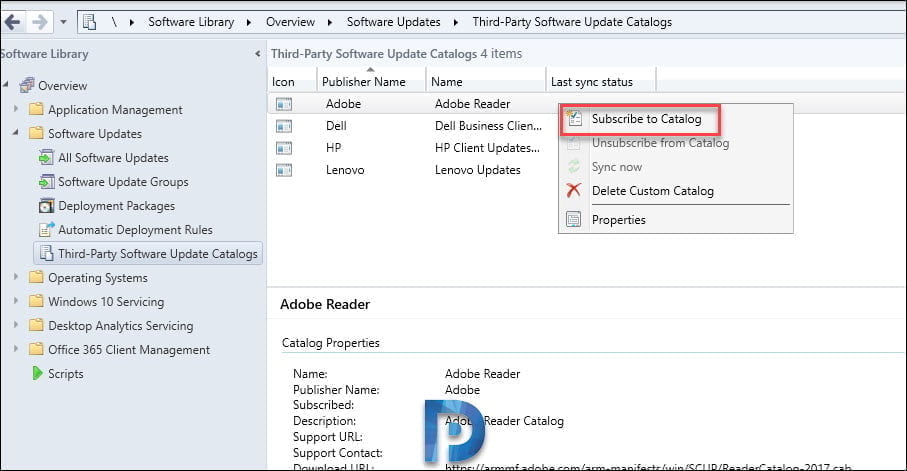Click the red X Delete Custom Catalog icon

point(573,190)
